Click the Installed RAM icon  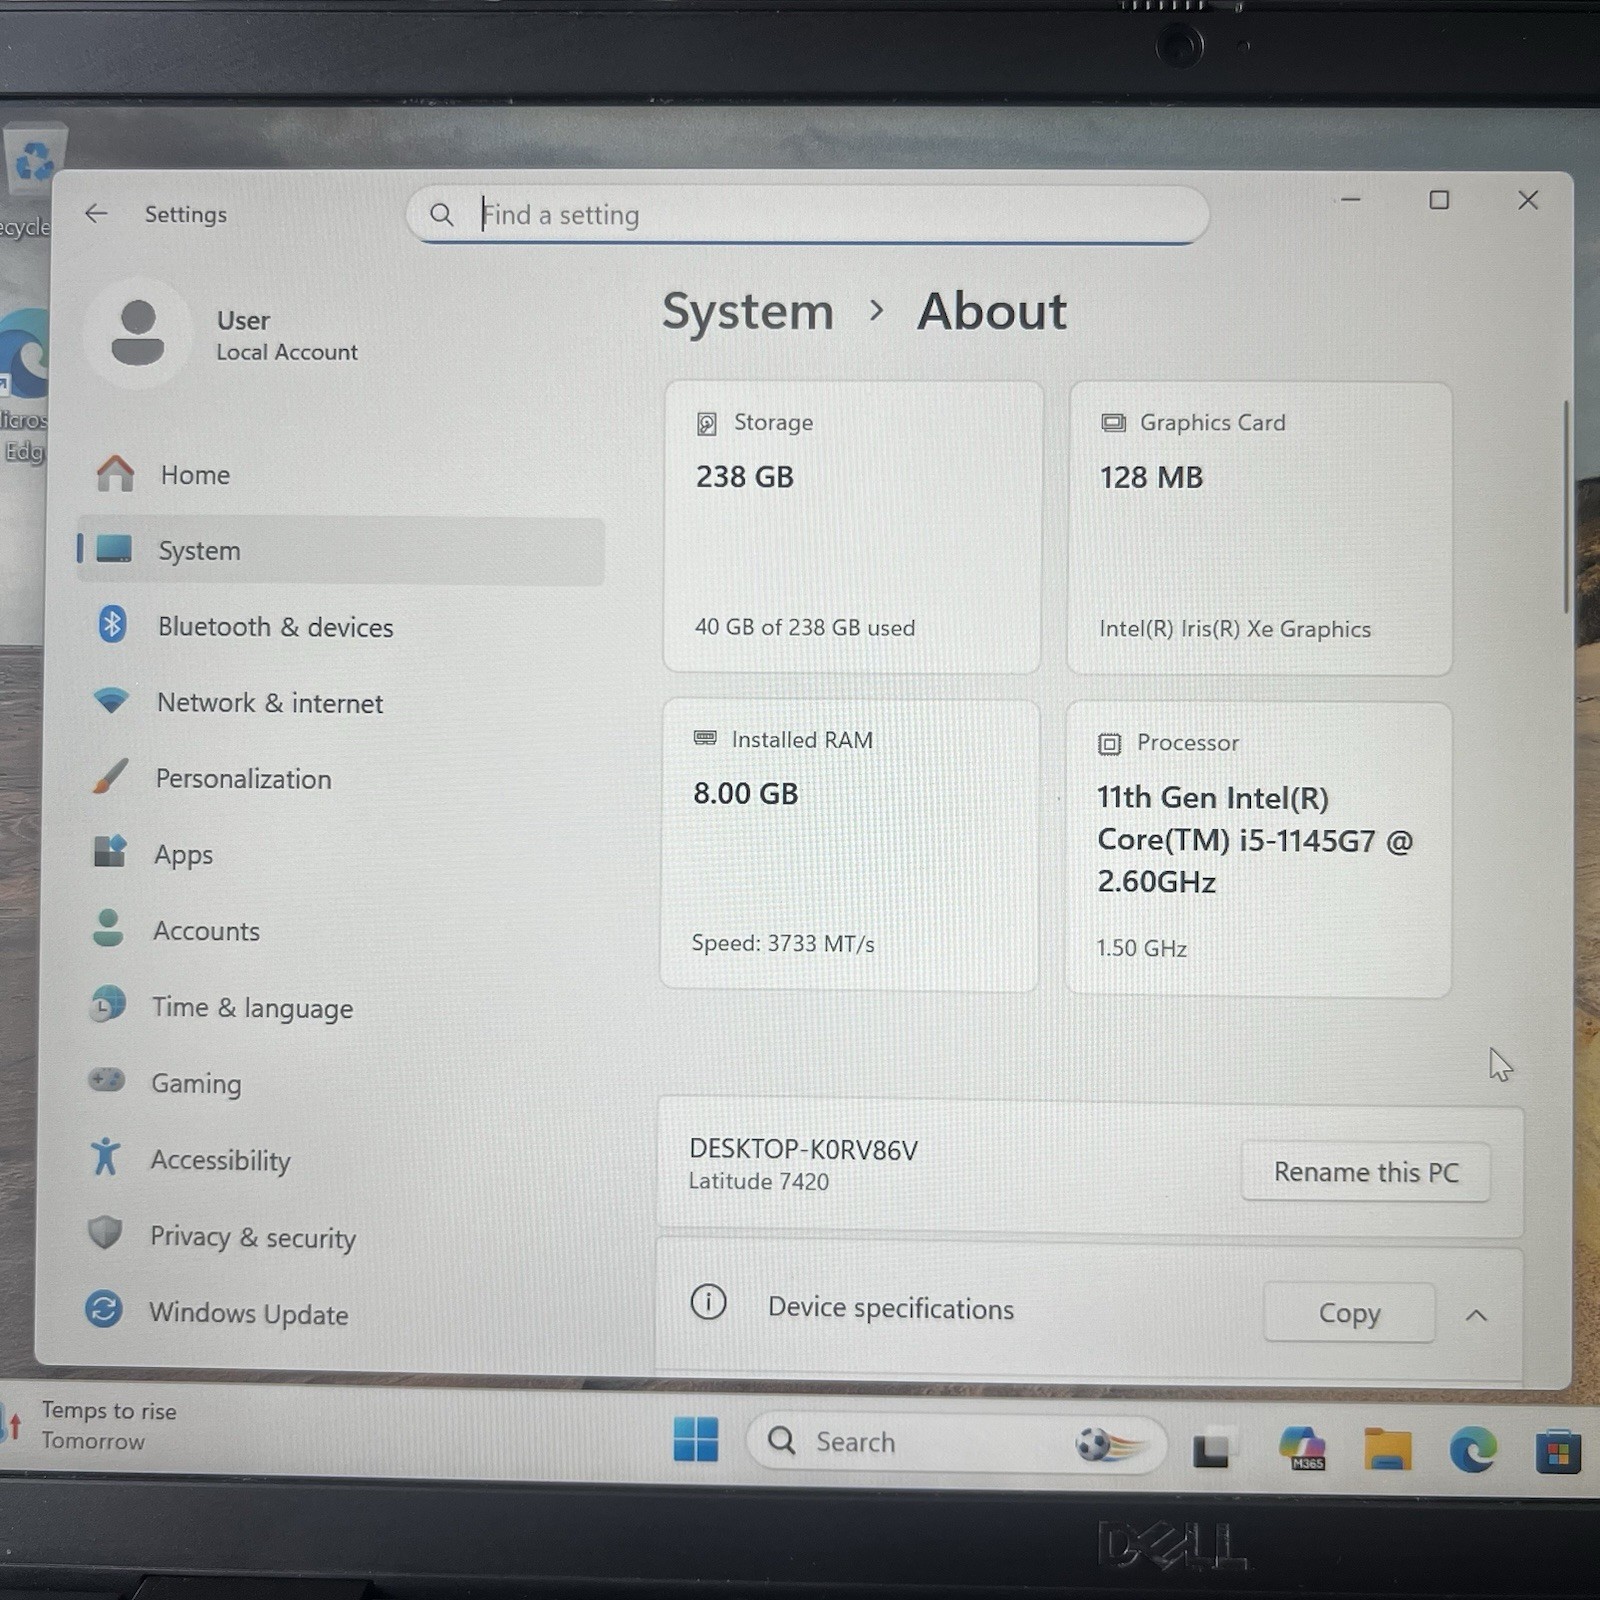[x=705, y=738]
